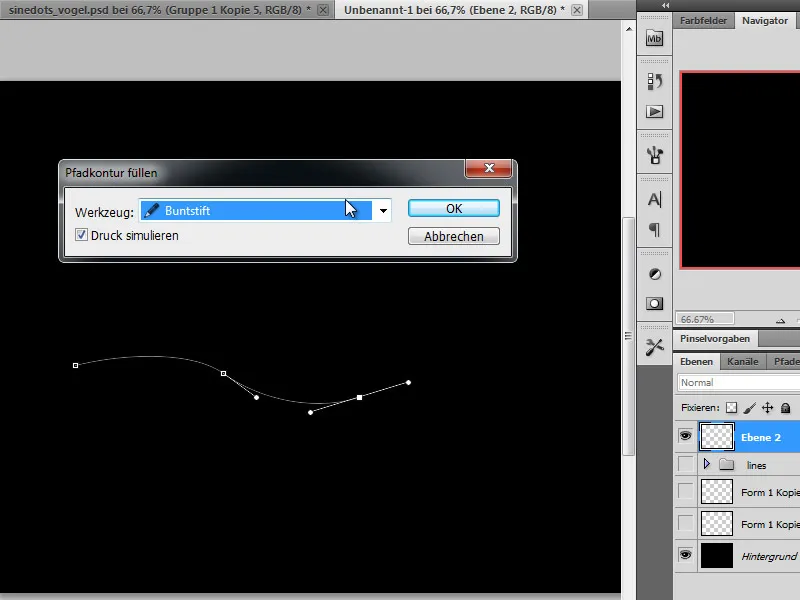800x600 pixels.
Task: Click the lock position move icon
Action: [x=767, y=408]
